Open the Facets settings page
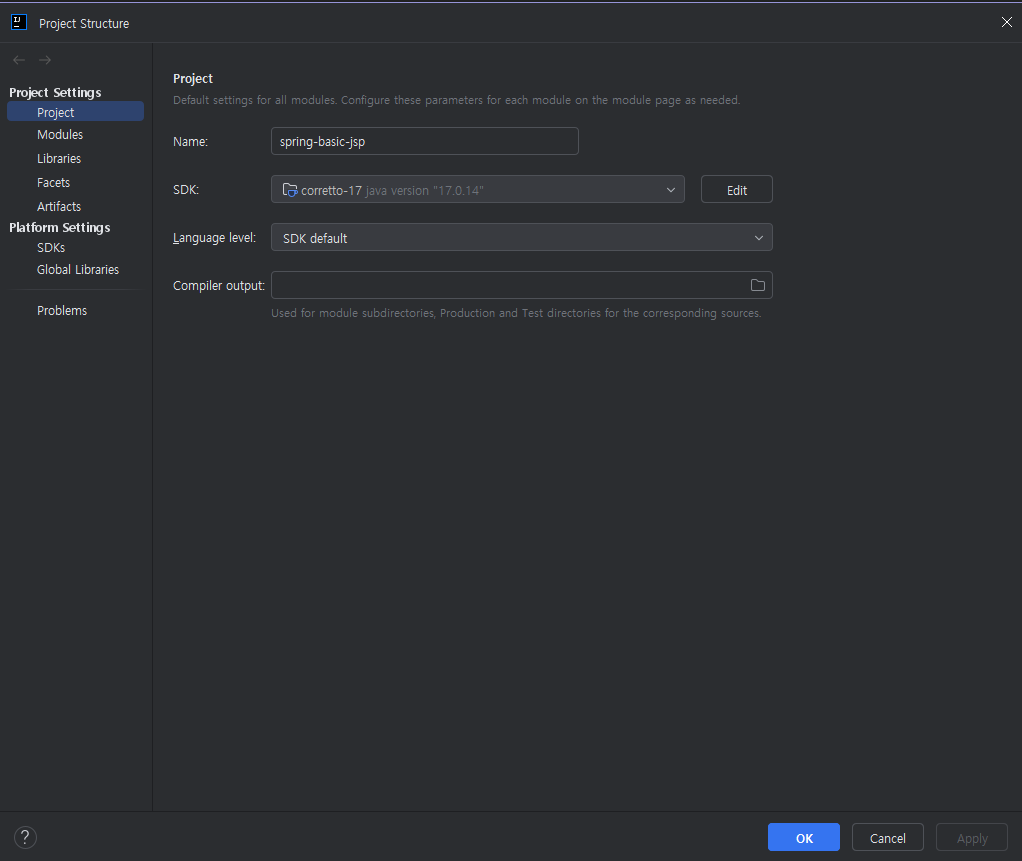1022x861 pixels. [x=53, y=182]
